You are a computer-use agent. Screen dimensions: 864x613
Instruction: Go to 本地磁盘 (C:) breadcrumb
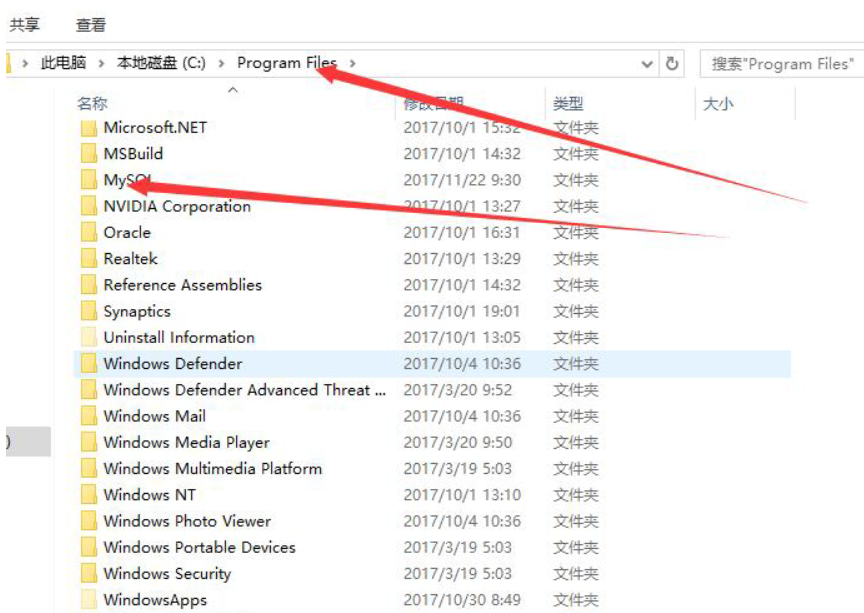click(x=161, y=63)
